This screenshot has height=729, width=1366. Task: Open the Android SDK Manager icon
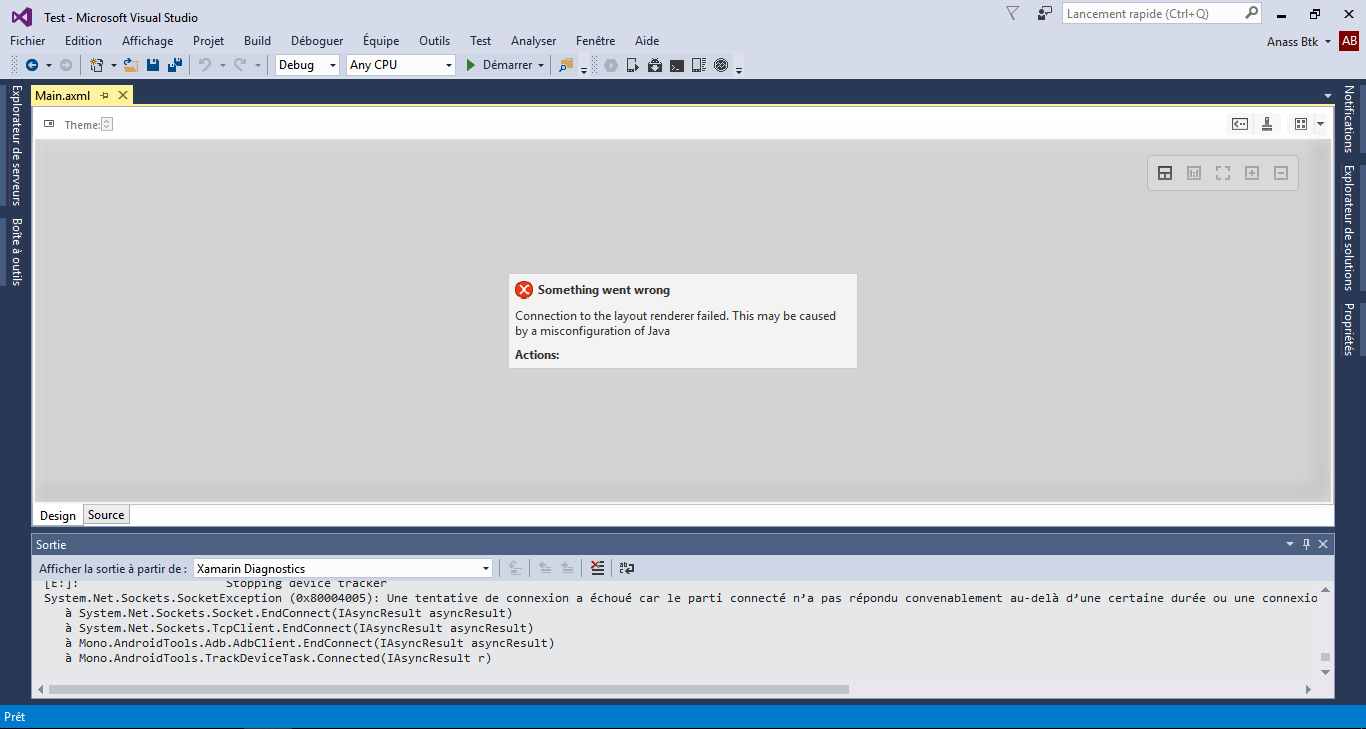point(654,65)
